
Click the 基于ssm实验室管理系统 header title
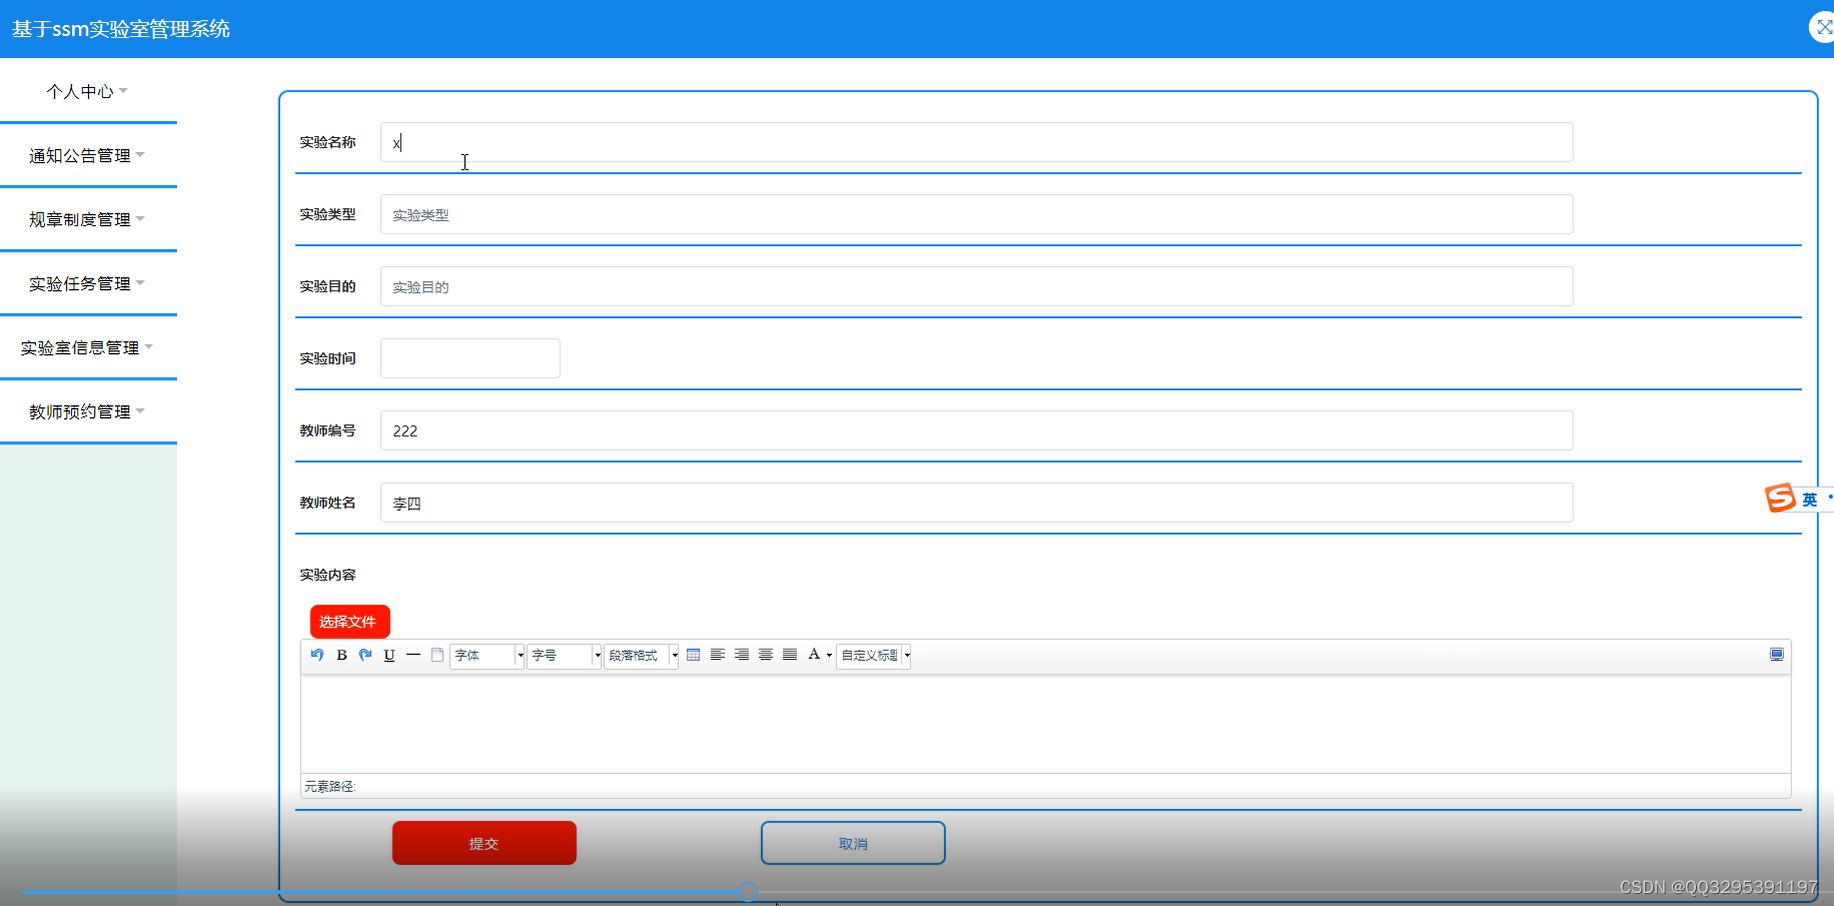[x=121, y=29]
